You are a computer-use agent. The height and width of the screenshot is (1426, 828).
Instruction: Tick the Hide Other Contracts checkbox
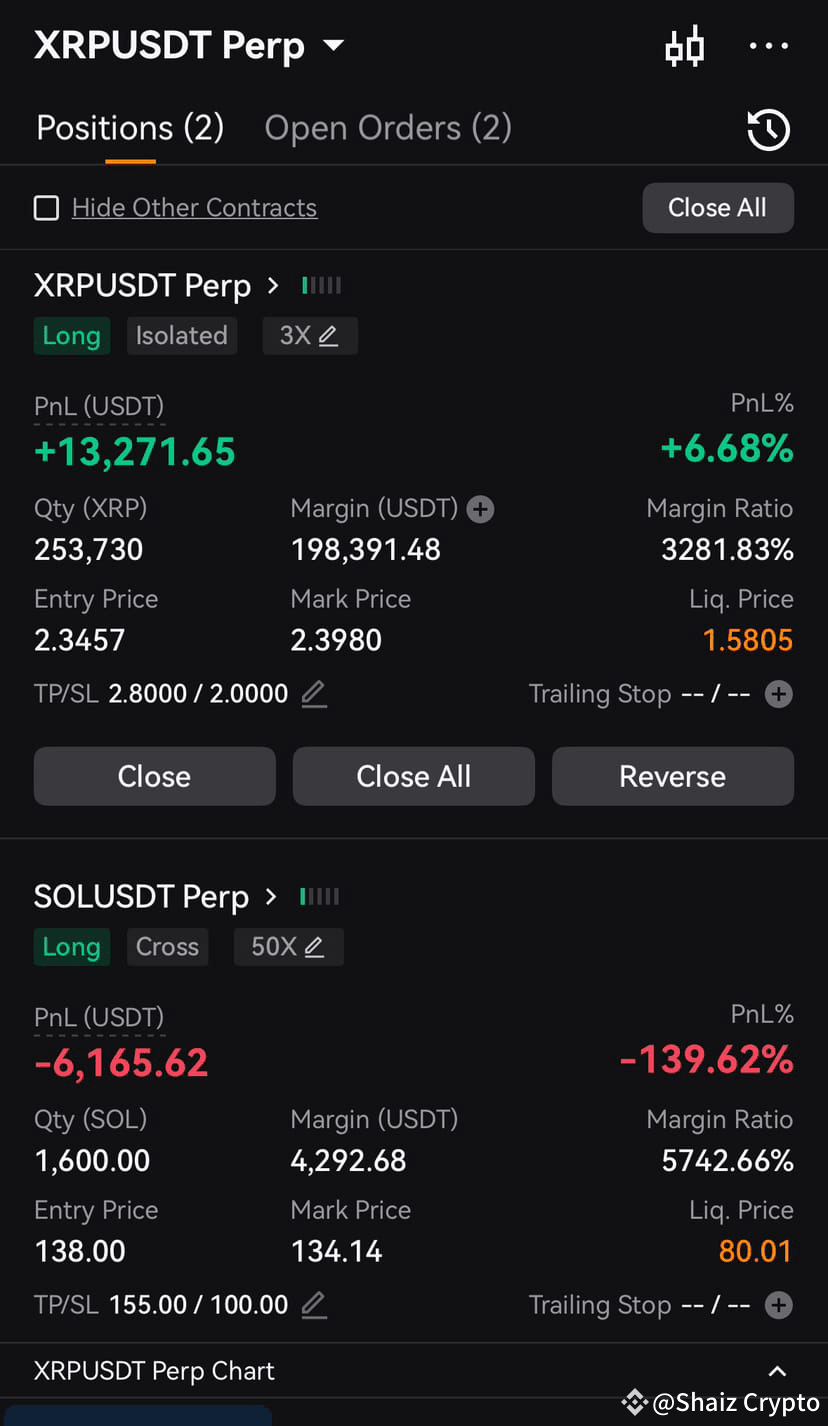click(x=46, y=208)
